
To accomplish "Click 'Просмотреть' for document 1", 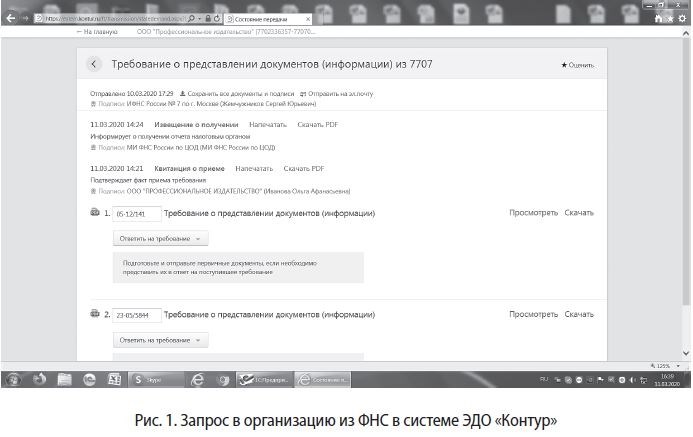I will coord(533,213).
